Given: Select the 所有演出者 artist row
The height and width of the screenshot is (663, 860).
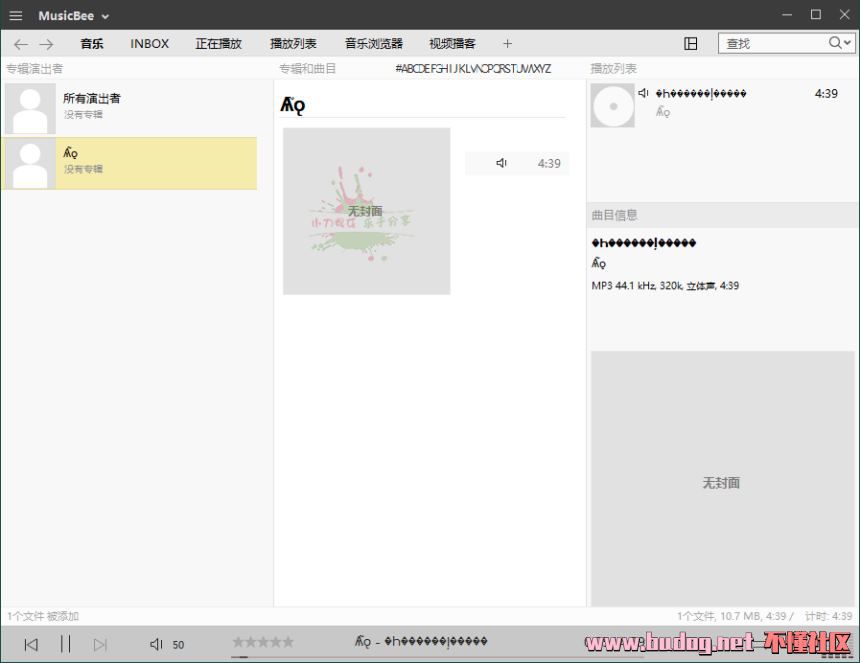Looking at the screenshot, I should click(129, 109).
